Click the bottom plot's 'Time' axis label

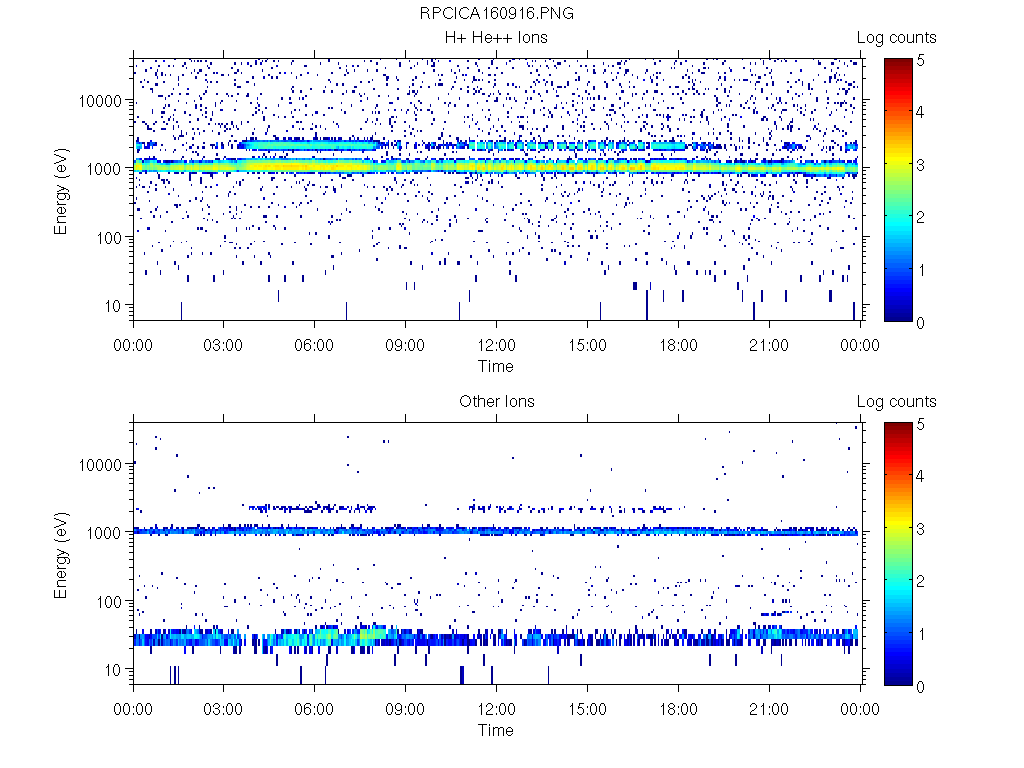(496, 730)
